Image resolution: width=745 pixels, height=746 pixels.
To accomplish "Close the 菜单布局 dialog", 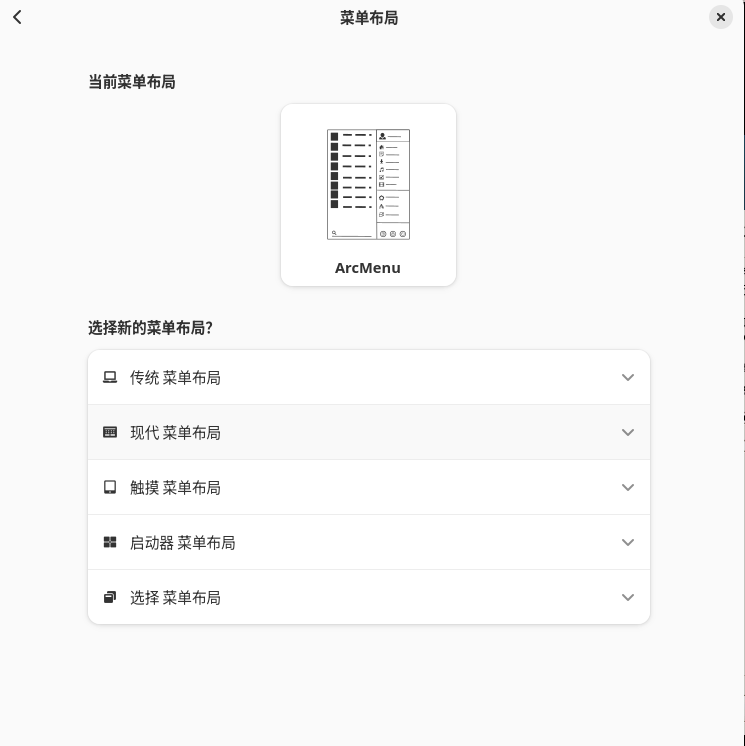I will pos(721,17).
